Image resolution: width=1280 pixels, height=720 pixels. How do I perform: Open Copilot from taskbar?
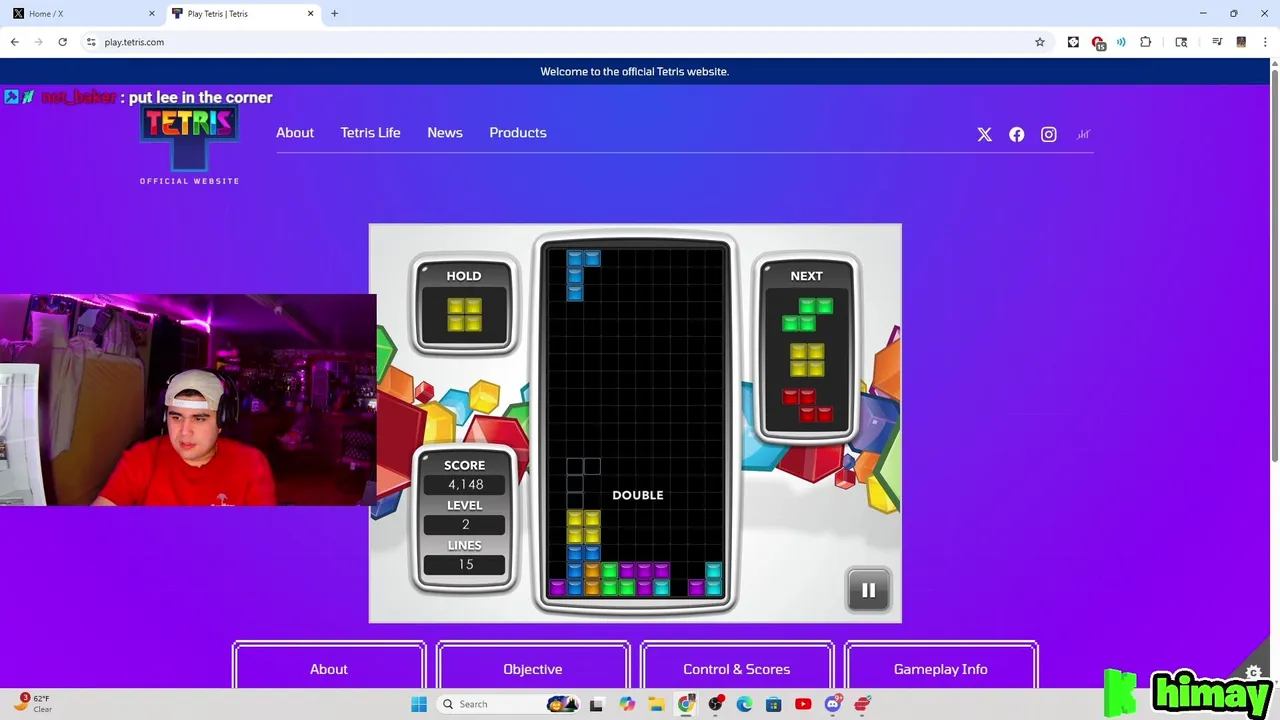tap(627, 704)
